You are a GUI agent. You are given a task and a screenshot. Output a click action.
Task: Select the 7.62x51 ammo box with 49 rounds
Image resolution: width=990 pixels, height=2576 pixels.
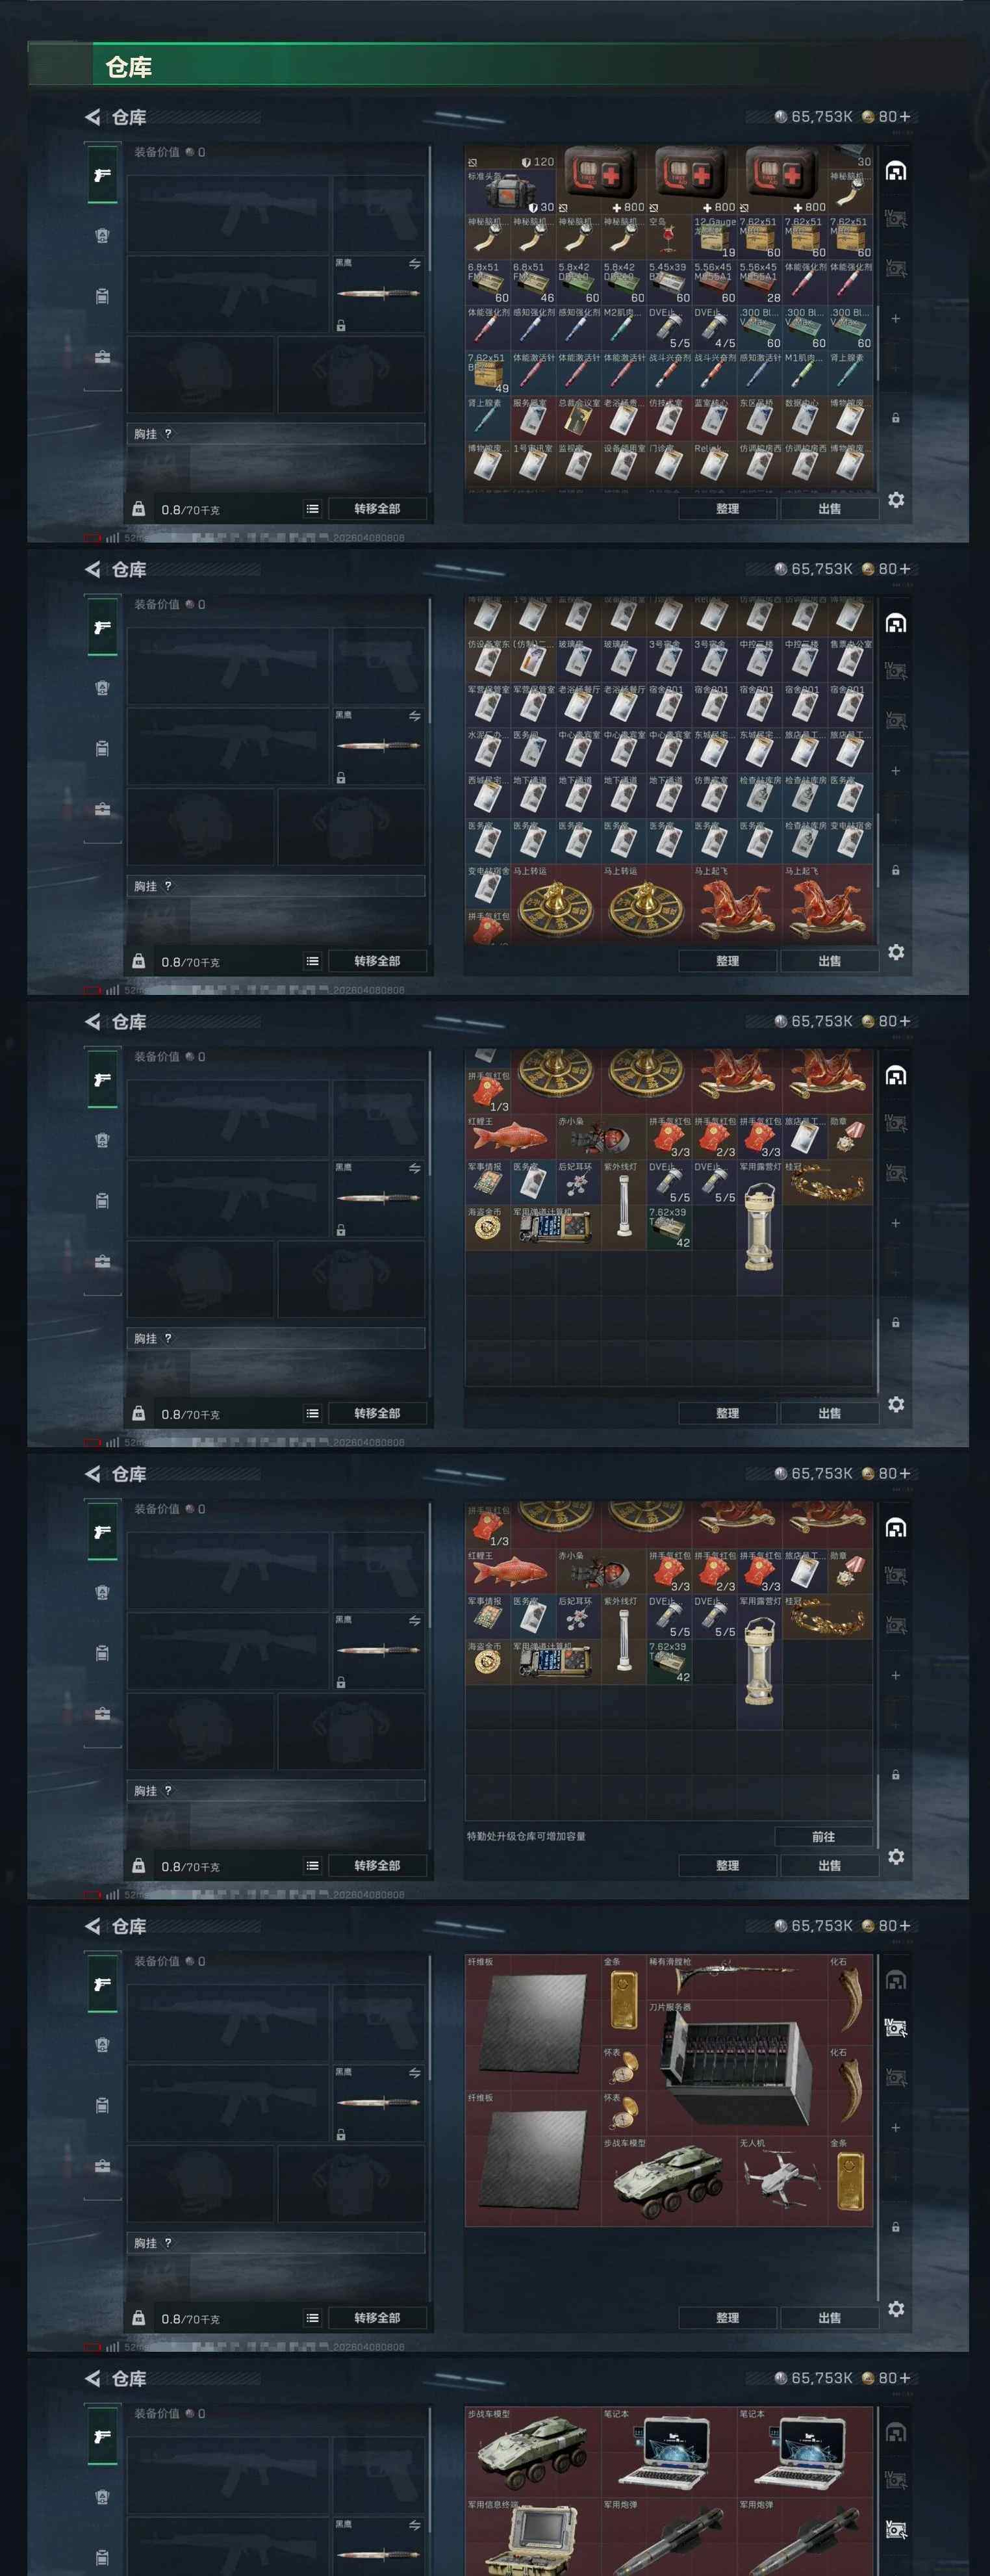click(x=488, y=373)
